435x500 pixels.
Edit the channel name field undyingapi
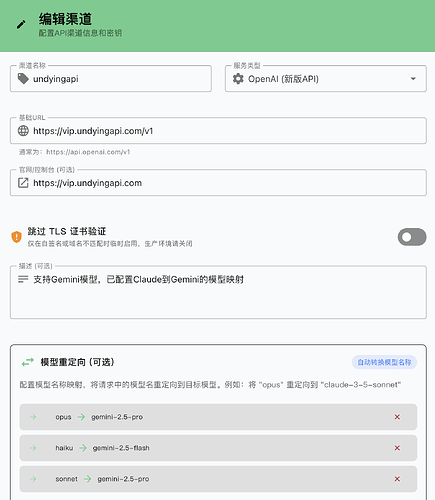coord(111,79)
